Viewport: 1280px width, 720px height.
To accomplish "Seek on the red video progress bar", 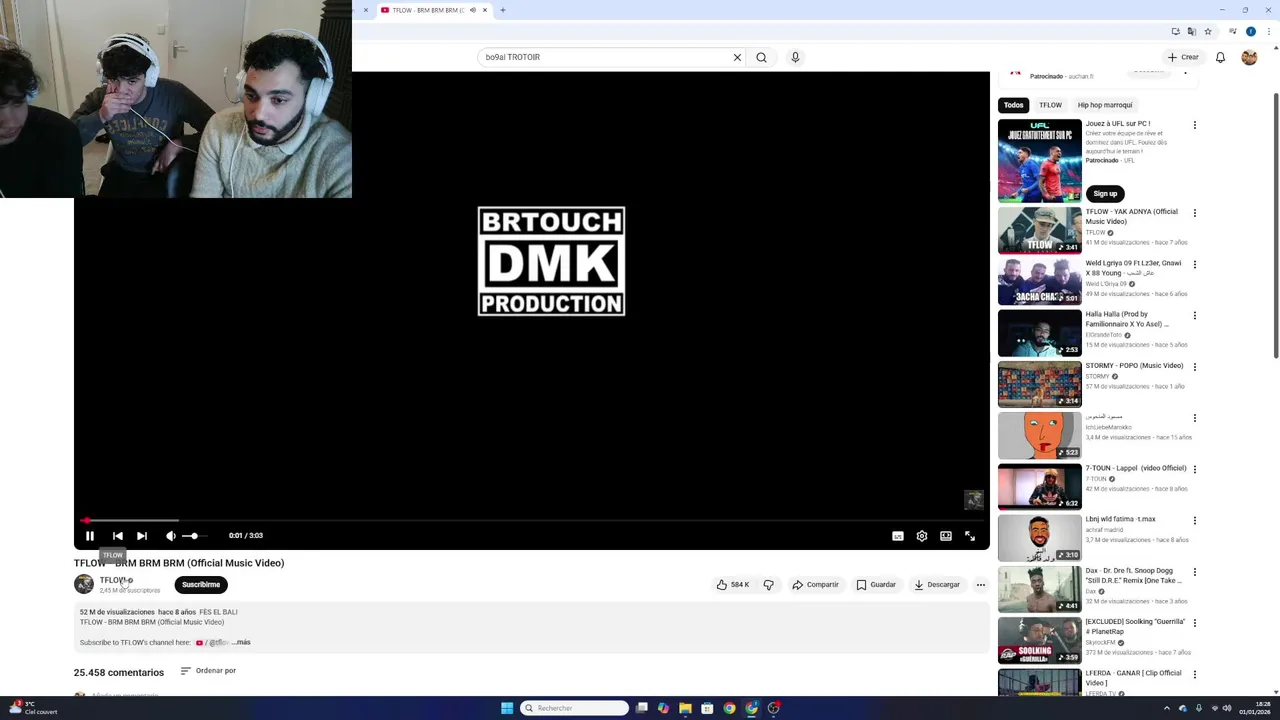I will tap(533, 520).
